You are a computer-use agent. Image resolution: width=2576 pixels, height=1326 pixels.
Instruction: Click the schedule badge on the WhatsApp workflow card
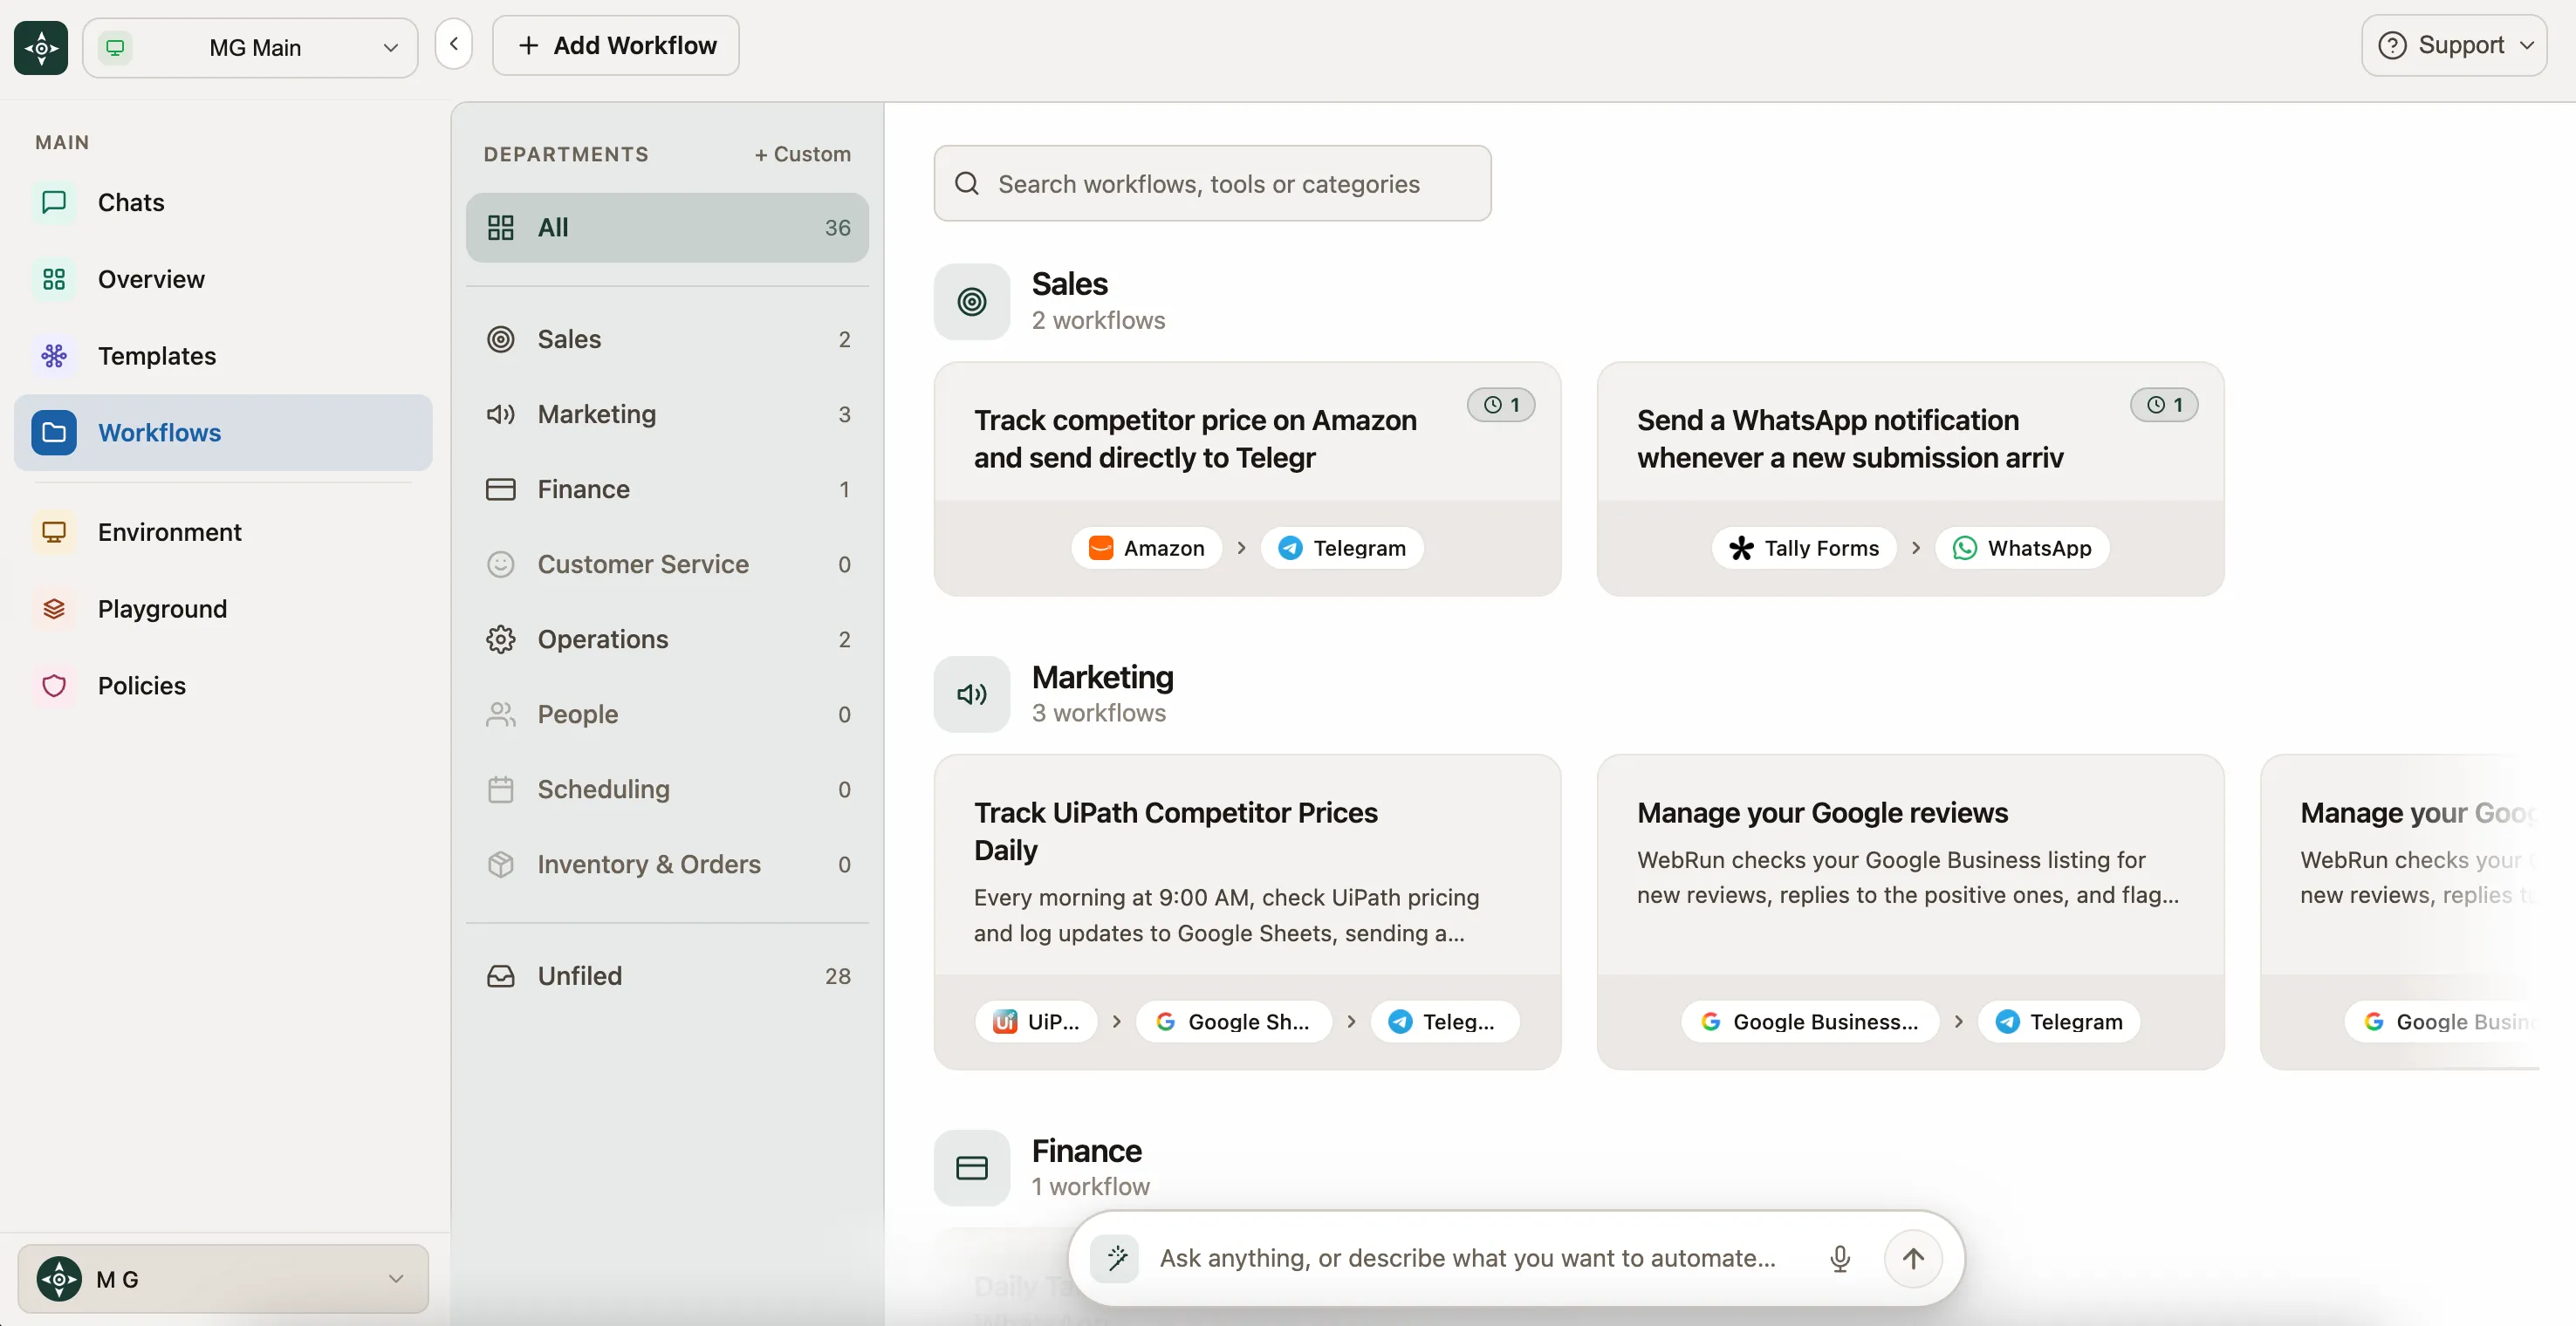(x=2164, y=405)
